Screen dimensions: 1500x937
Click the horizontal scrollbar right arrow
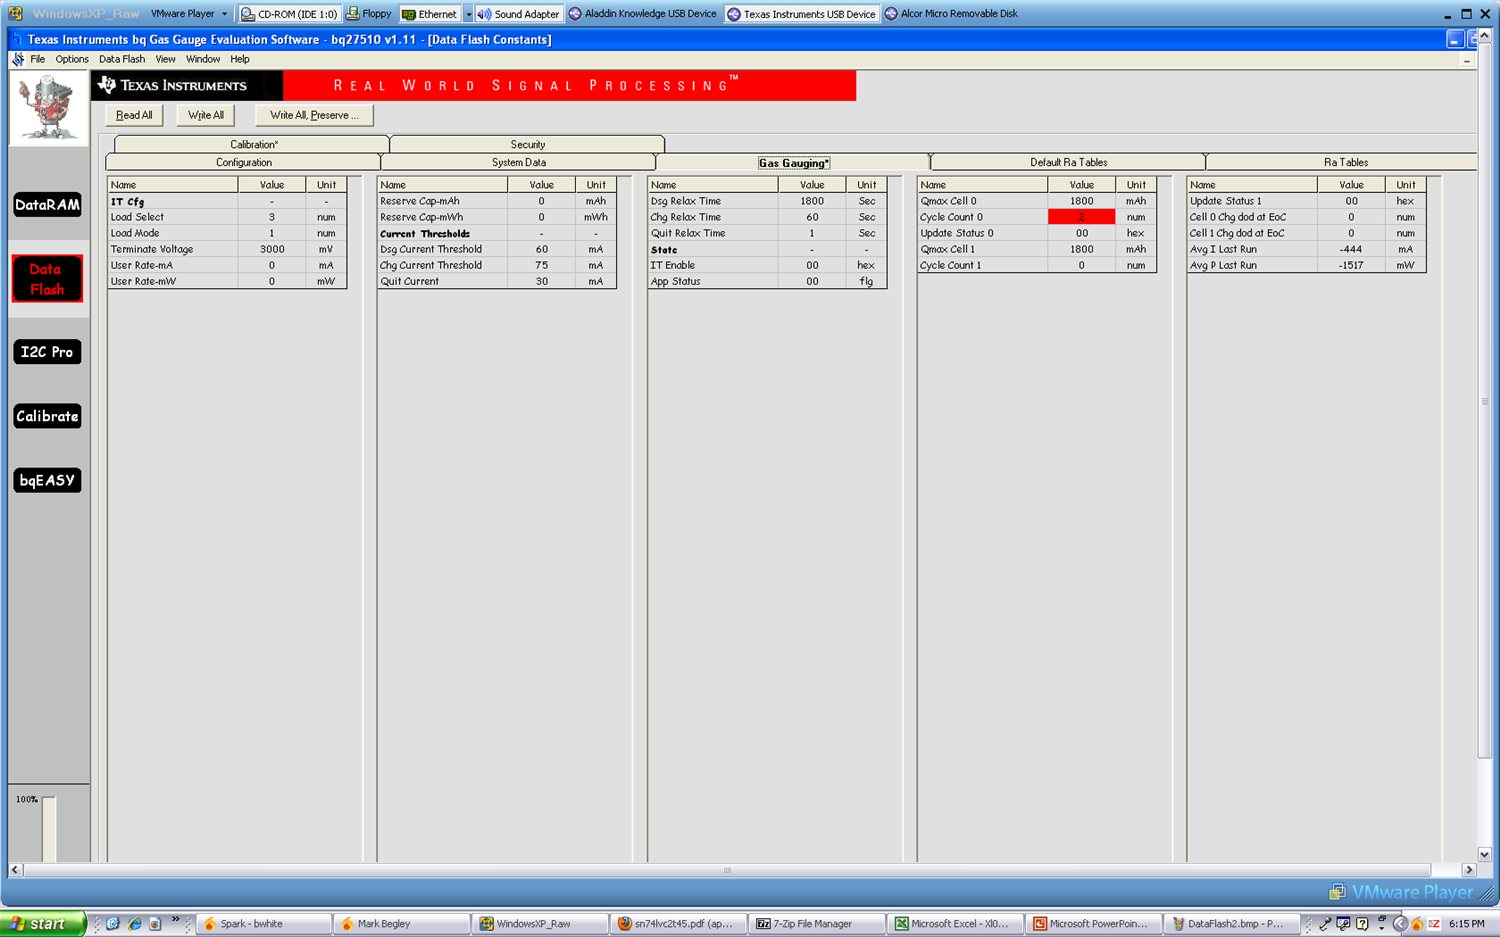tap(1469, 870)
